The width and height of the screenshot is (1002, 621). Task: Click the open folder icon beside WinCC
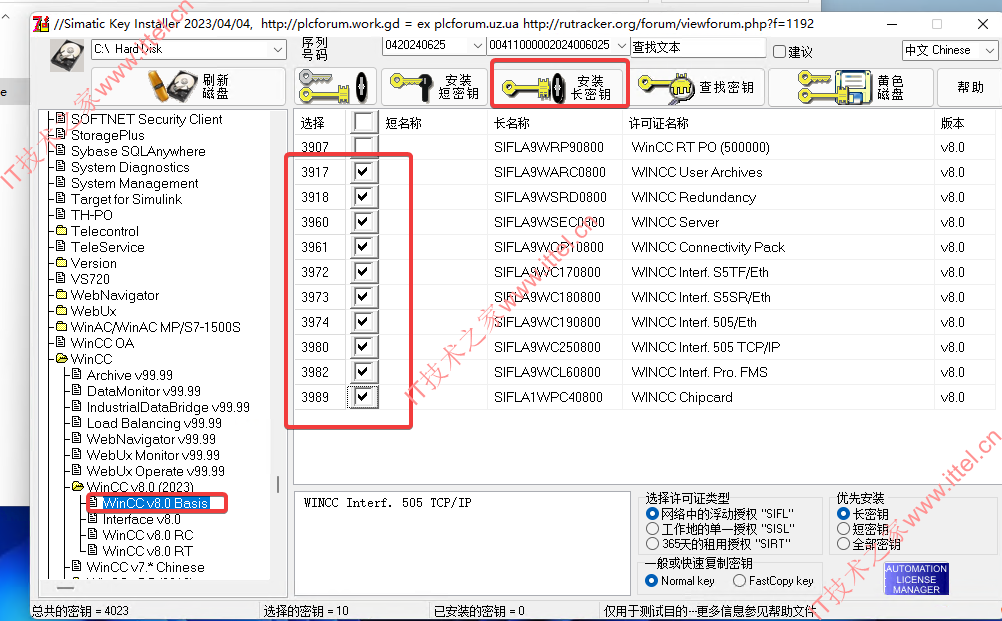61,358
